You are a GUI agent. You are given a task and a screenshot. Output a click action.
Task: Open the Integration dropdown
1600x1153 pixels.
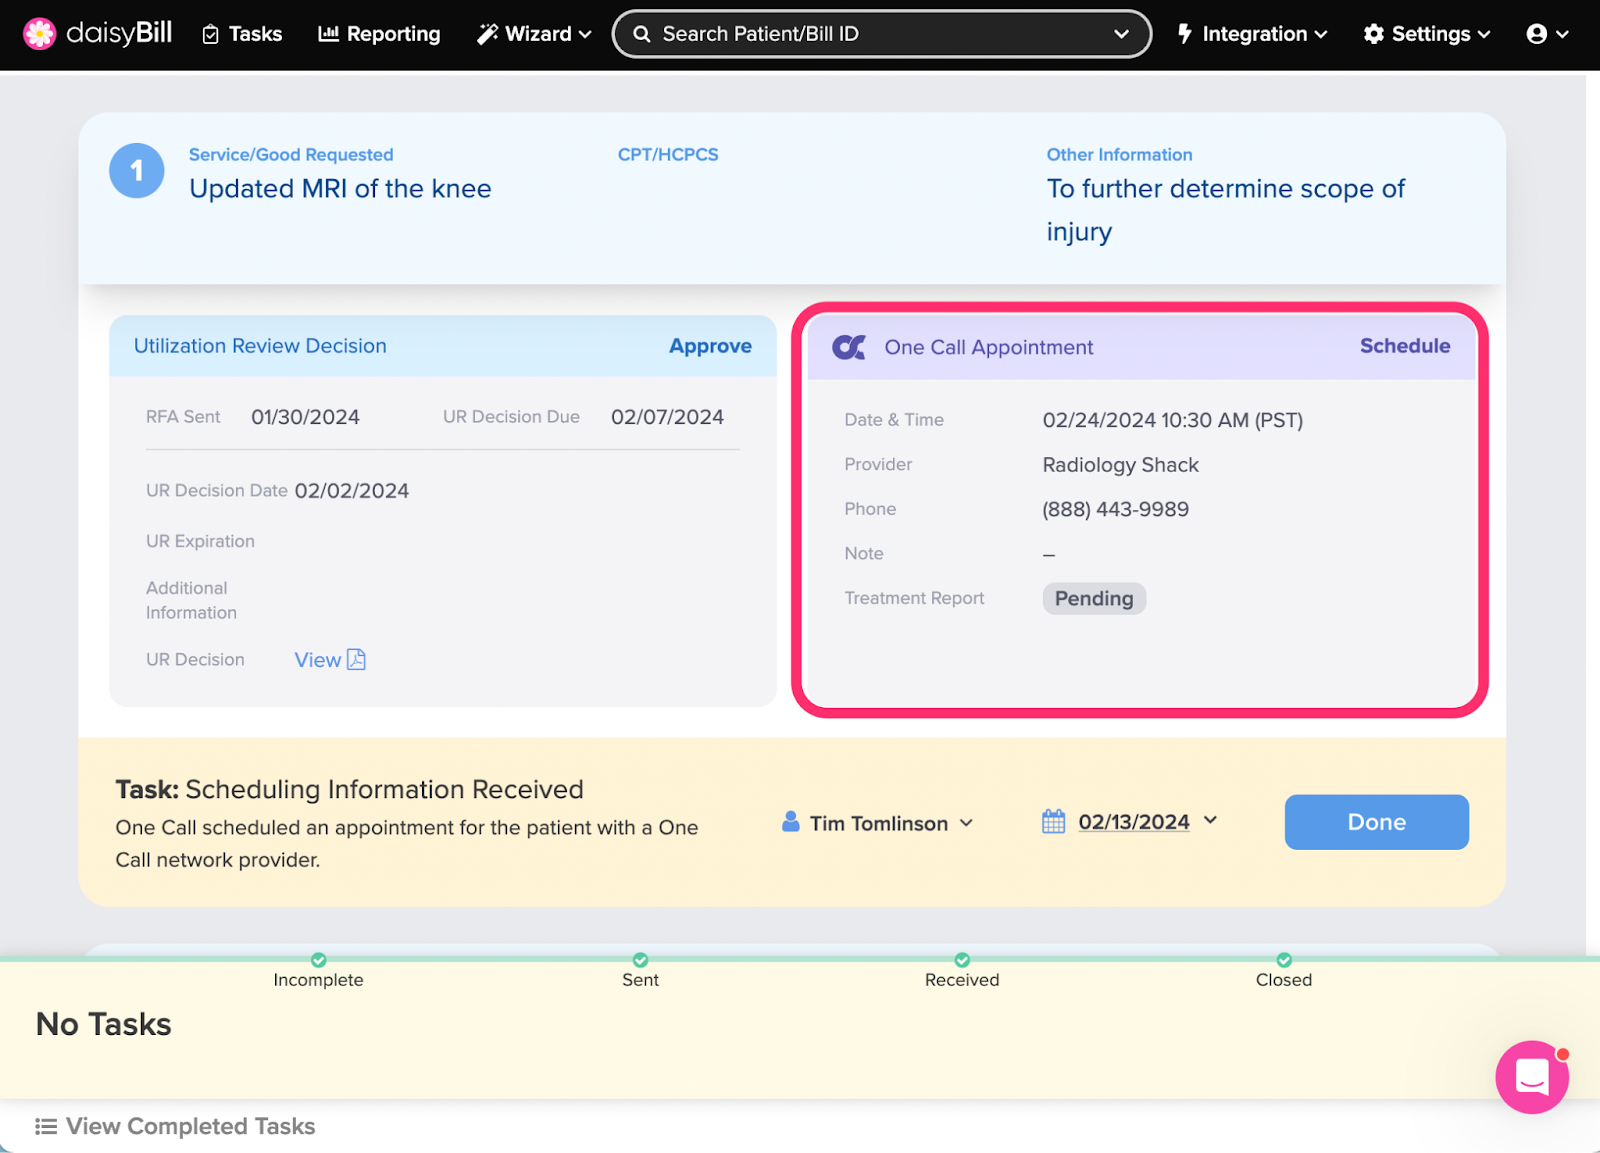coord(1252,34)
